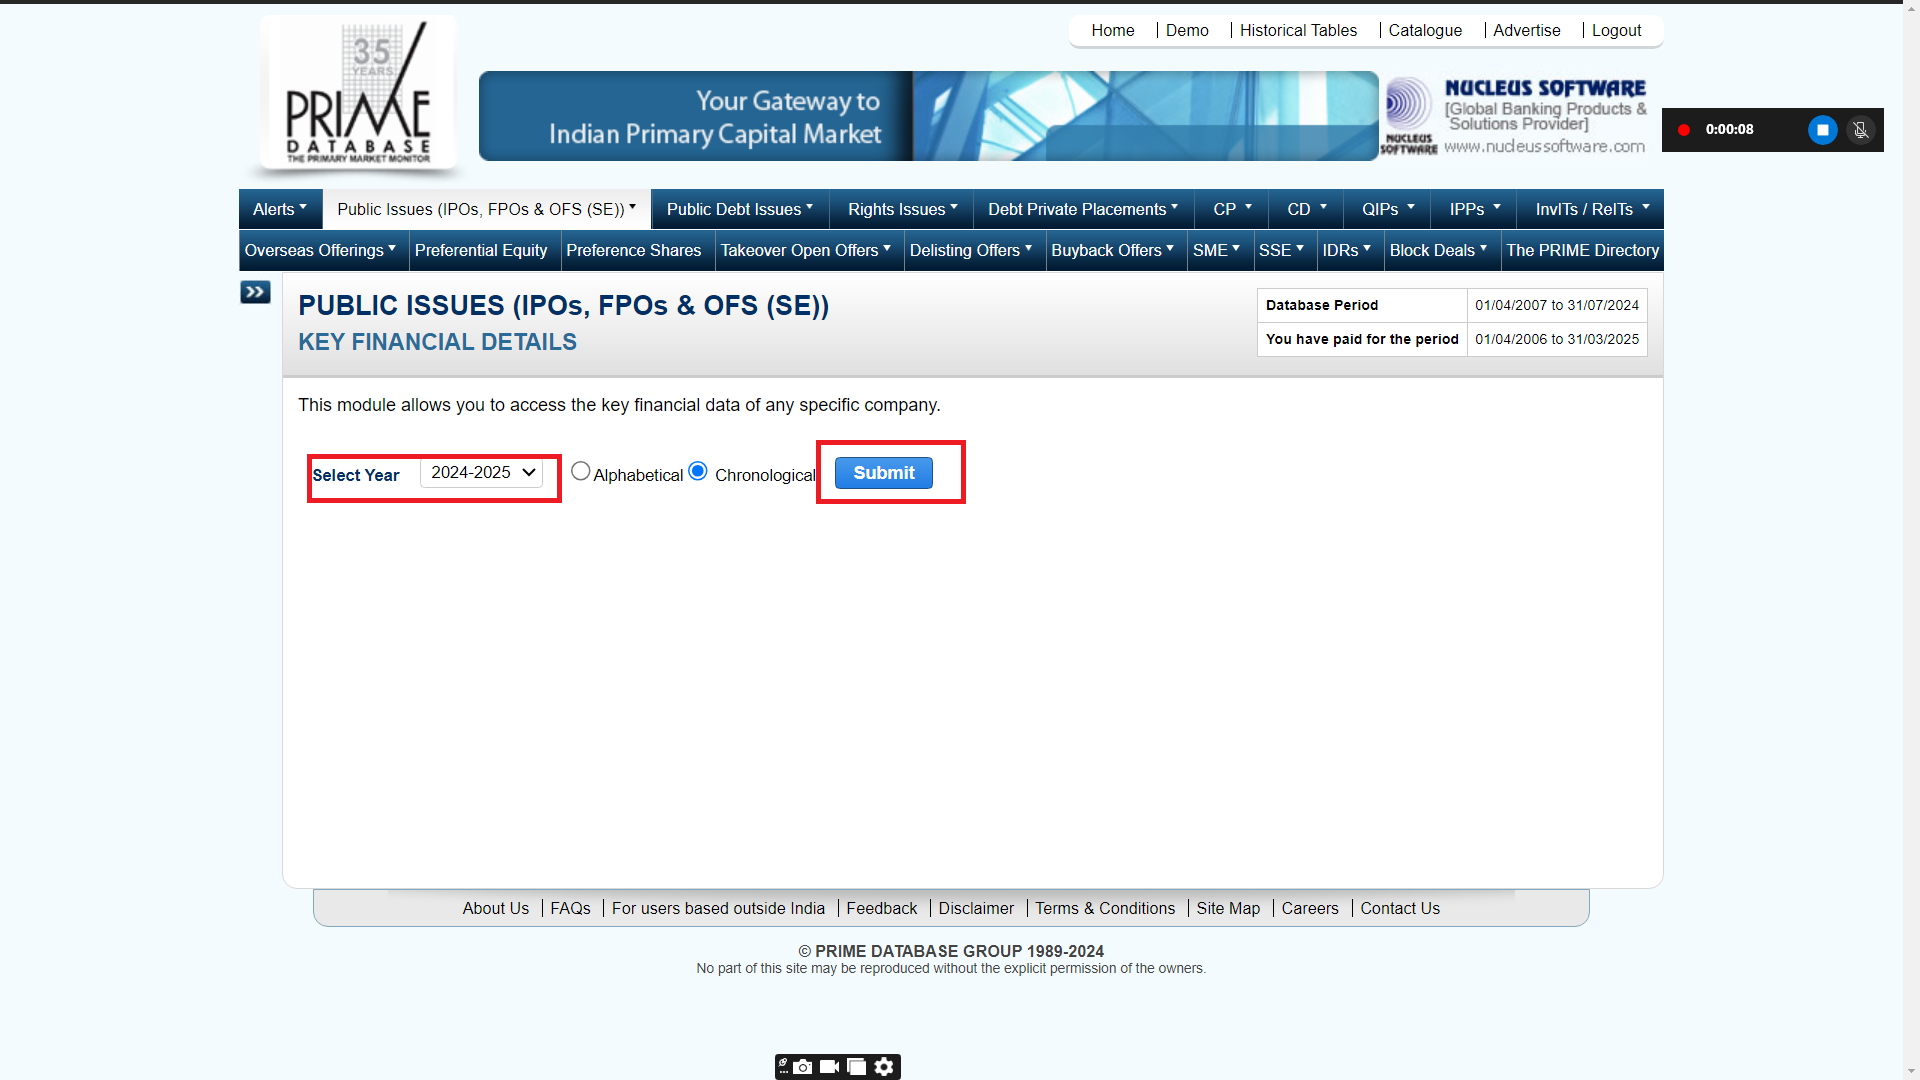
Task: Expand the Buyback Offers menu
Action: pos(1112,250)
